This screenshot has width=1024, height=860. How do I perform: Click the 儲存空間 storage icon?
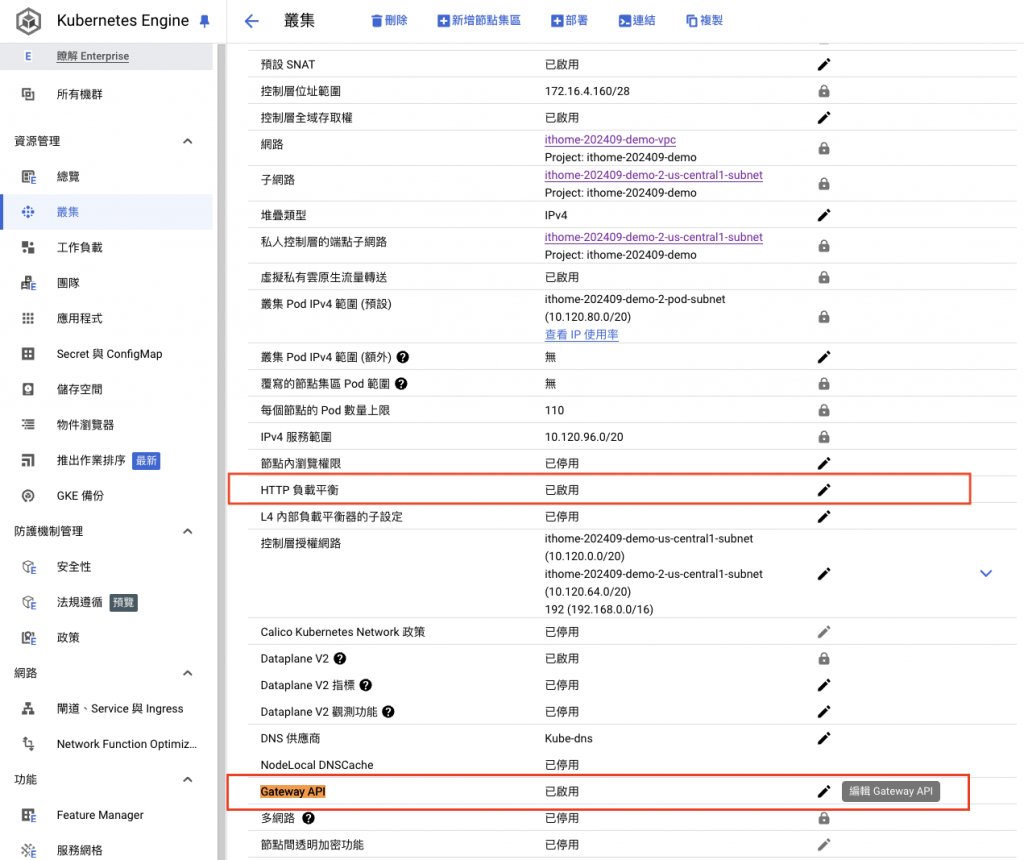click(28, 389)
